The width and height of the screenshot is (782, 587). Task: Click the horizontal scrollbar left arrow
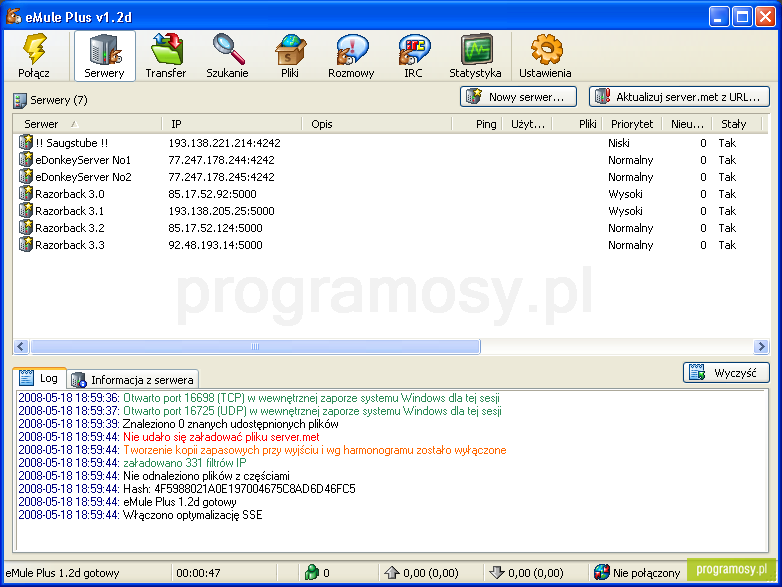tap(21, 346)
